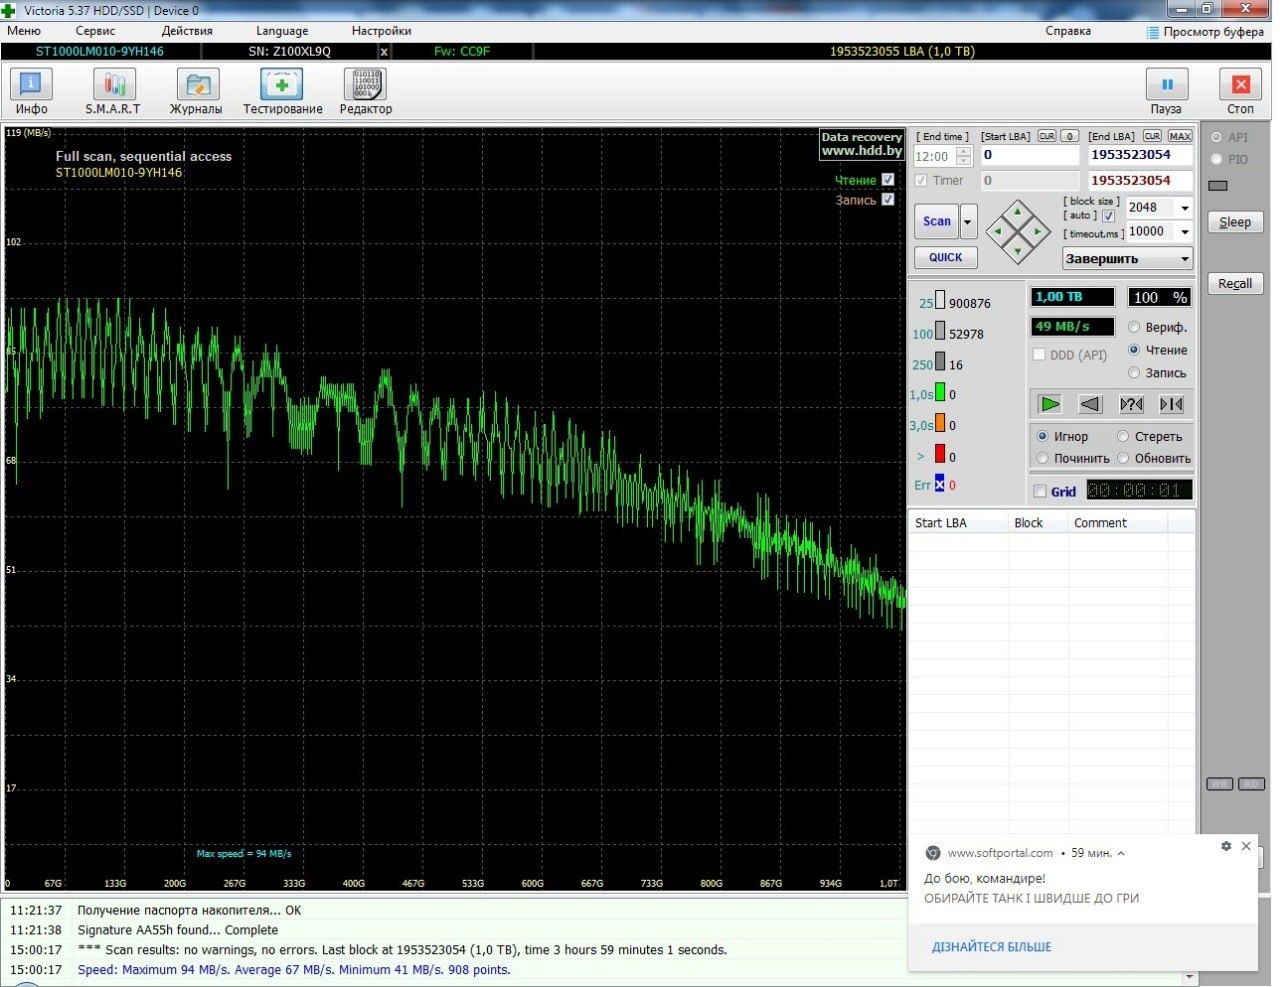Click the green forward scan play button
The image size is (1280, 987).
click(x=1049, y=404)
